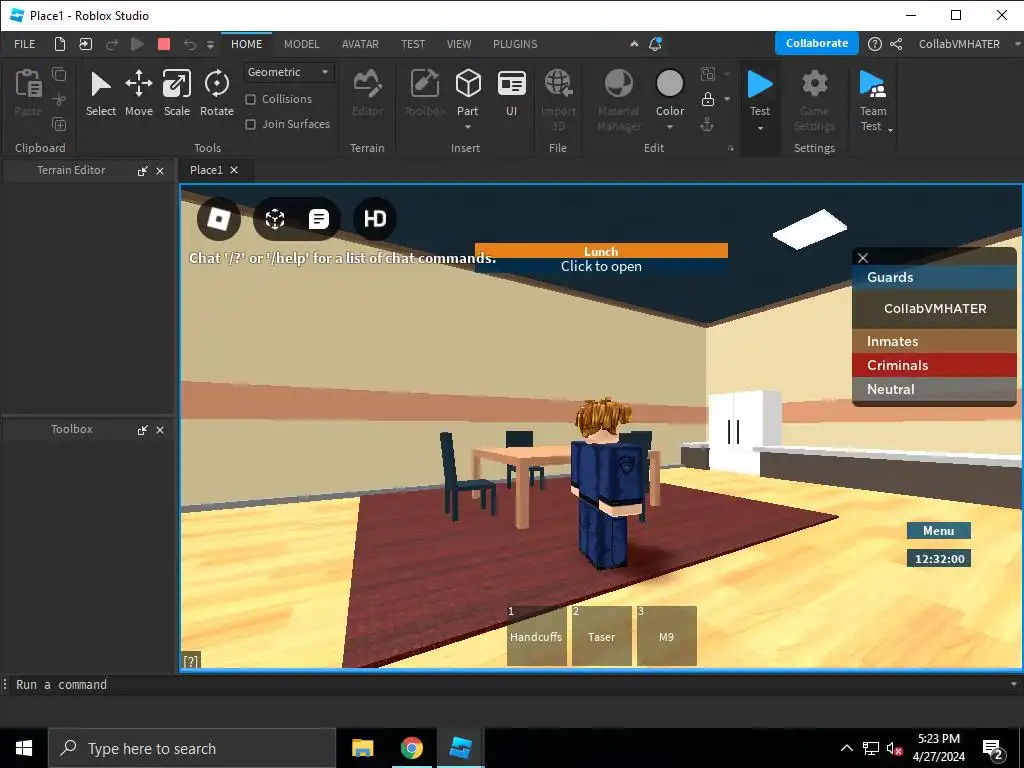Equip the Taser hotbar slot
Viewport: 1024px width, 768px height.
tap(601, 636)
